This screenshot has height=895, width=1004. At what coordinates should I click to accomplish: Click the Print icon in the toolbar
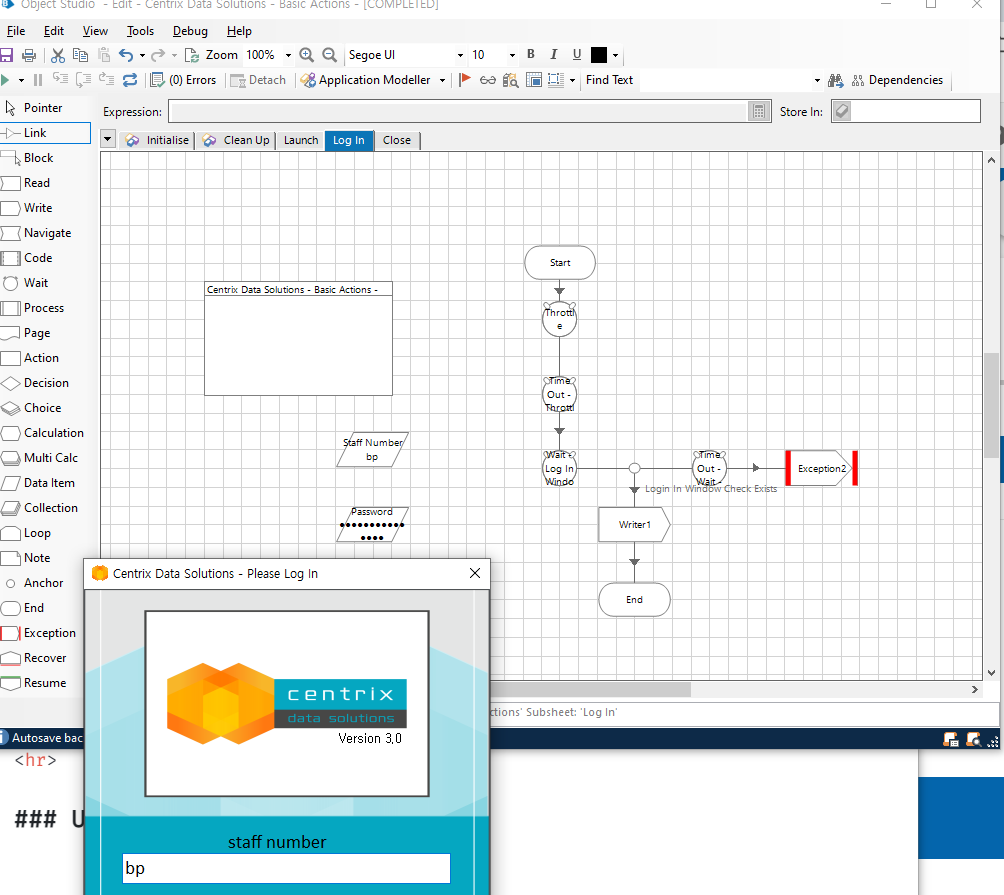29,55
